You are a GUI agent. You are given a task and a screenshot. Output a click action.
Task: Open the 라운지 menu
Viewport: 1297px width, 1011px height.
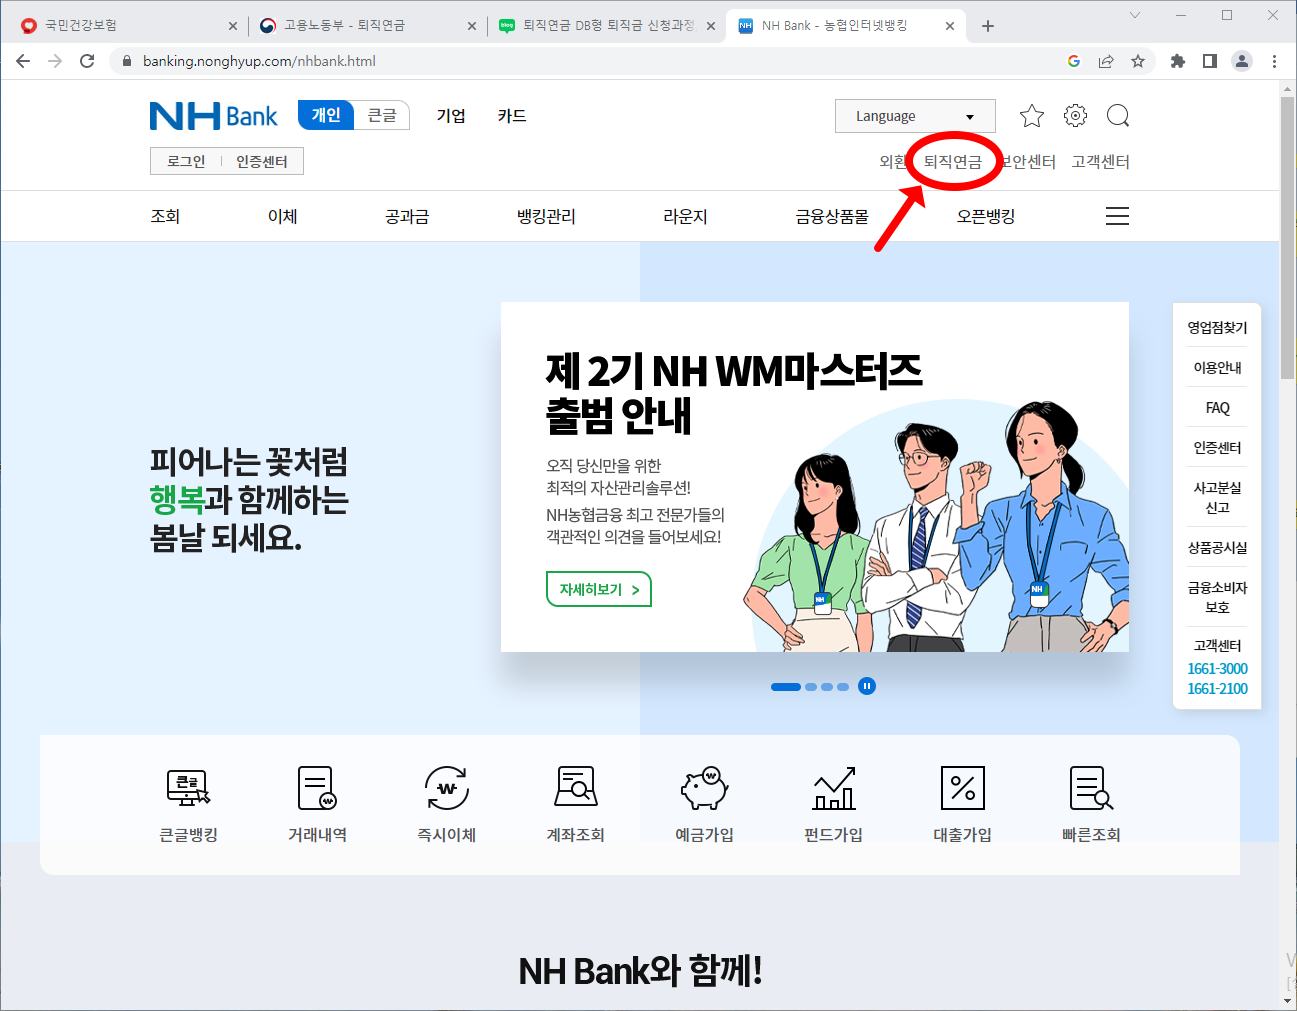pos(685,216)
